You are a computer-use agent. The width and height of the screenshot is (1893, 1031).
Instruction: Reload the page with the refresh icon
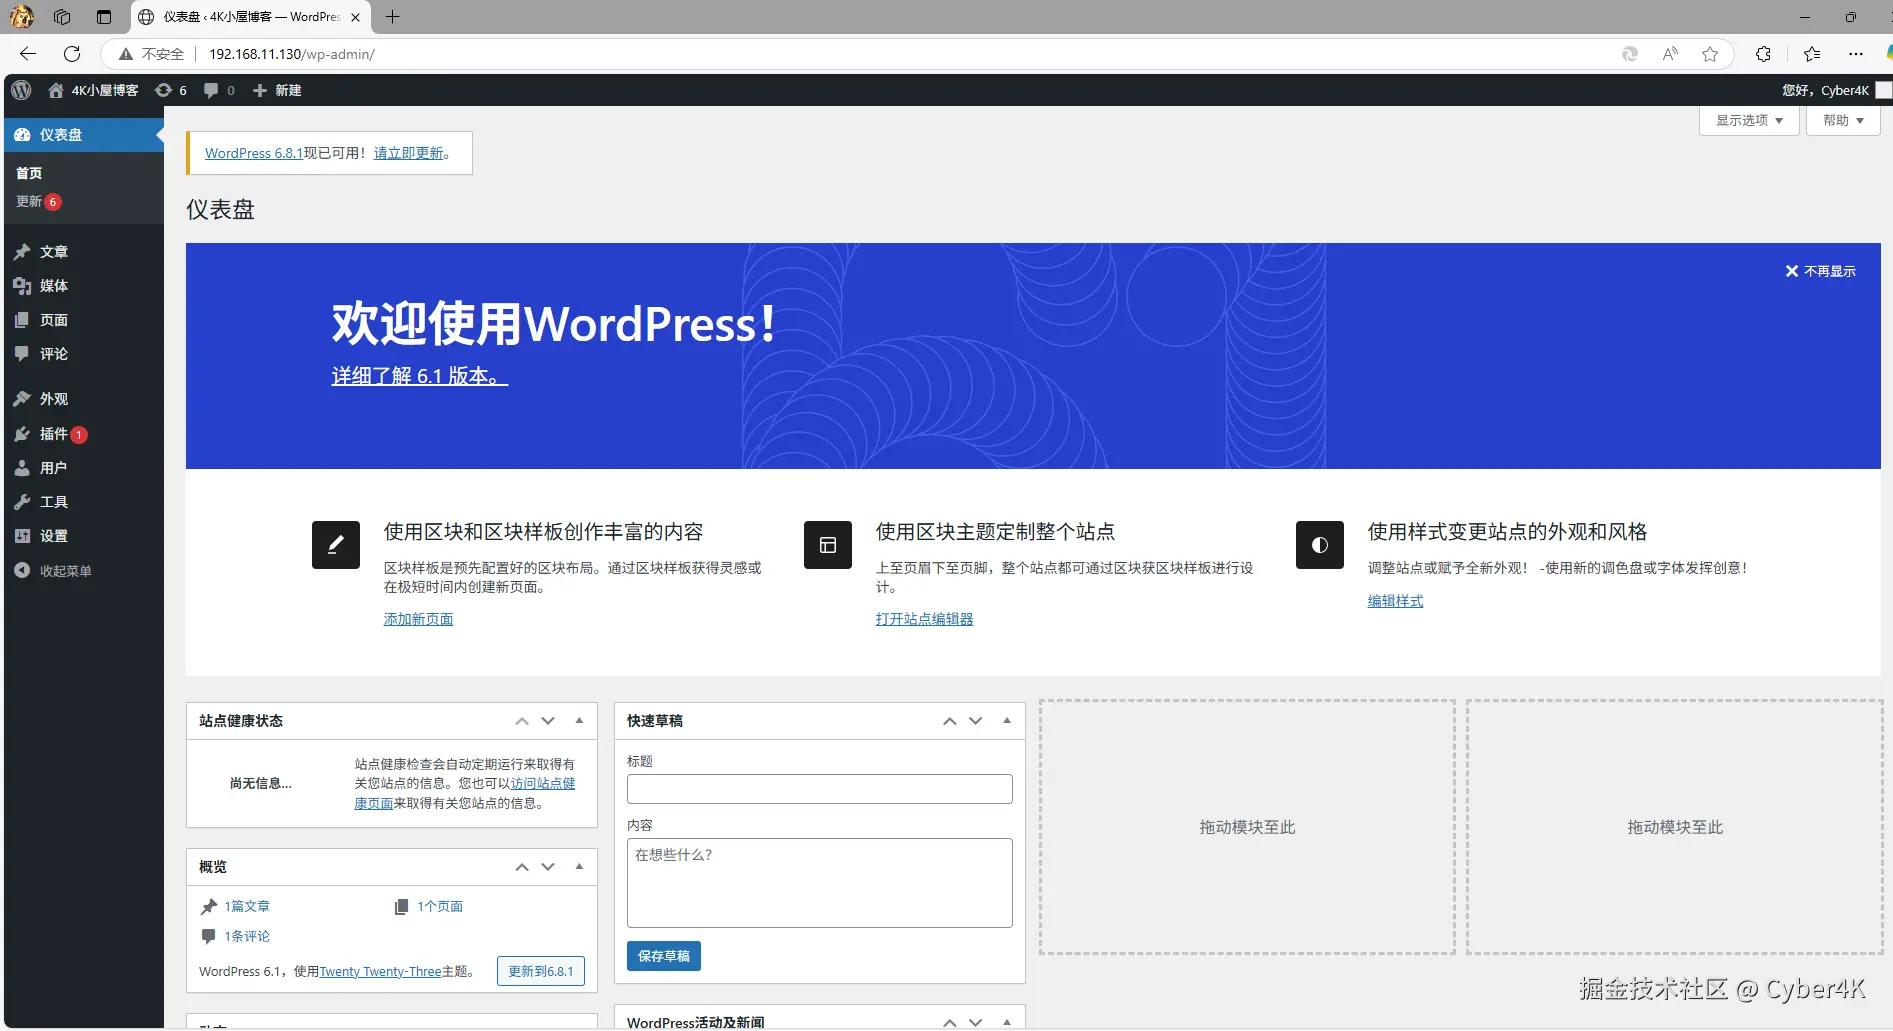click(72, 54)
